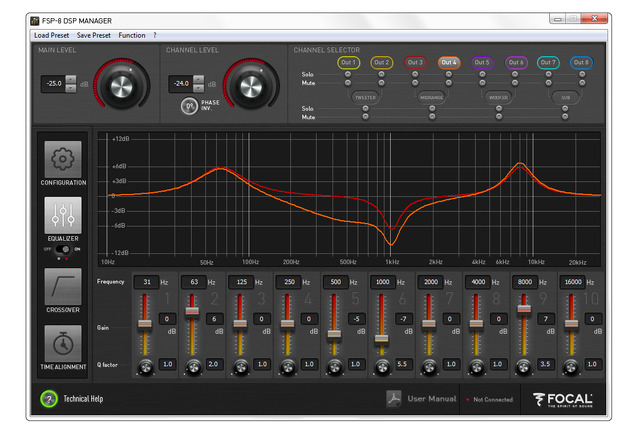Open the User Manual PDF icon
The image size is (640, 426).
coord(394,399)
